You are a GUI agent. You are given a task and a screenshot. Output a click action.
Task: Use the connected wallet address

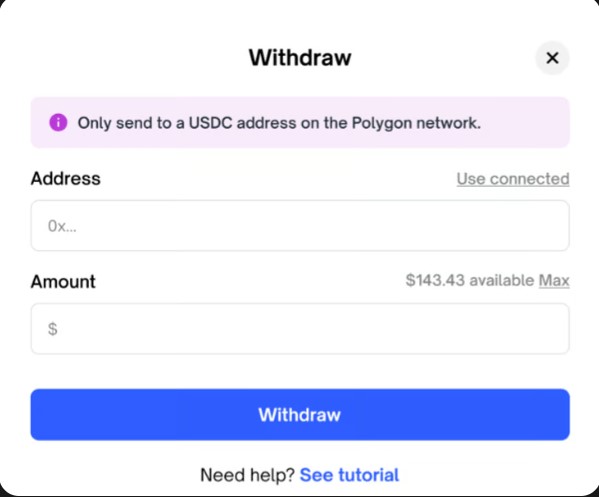(x=513, y=179)
